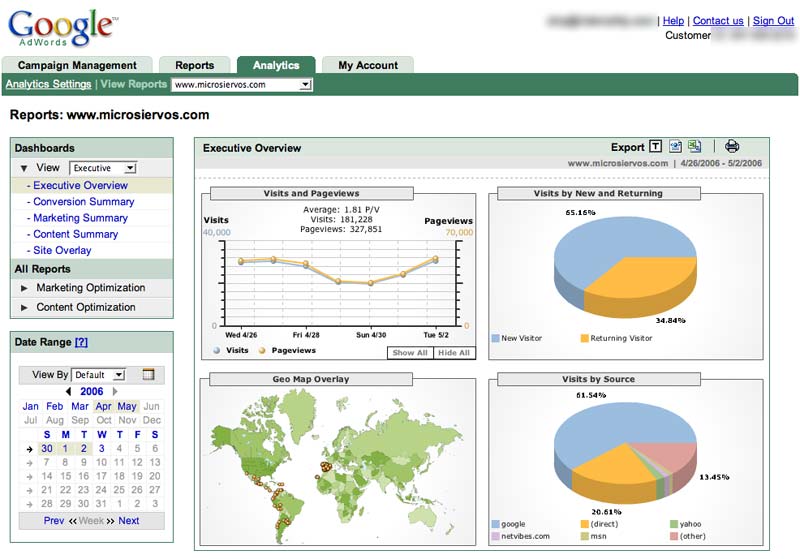This screenshot has height=559, width=800.
Task: Click Sun 4/30 data point on chart
Action: [371, 283]
